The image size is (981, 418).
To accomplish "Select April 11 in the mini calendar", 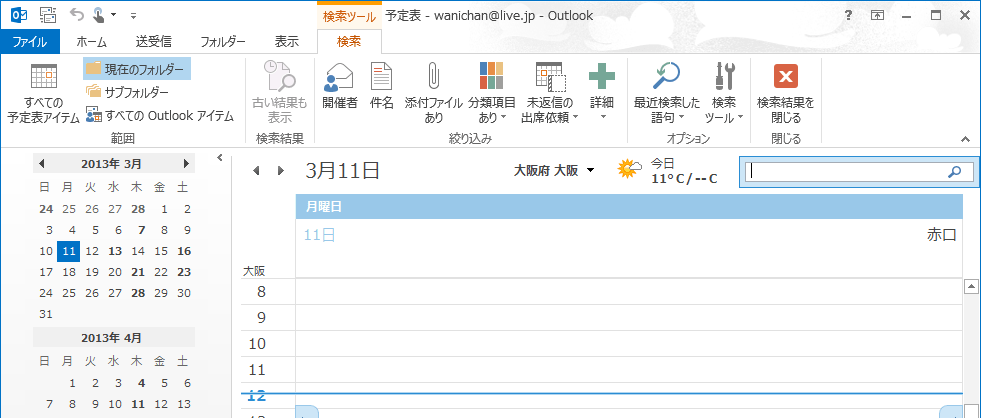I will click(x=138, y=404).
